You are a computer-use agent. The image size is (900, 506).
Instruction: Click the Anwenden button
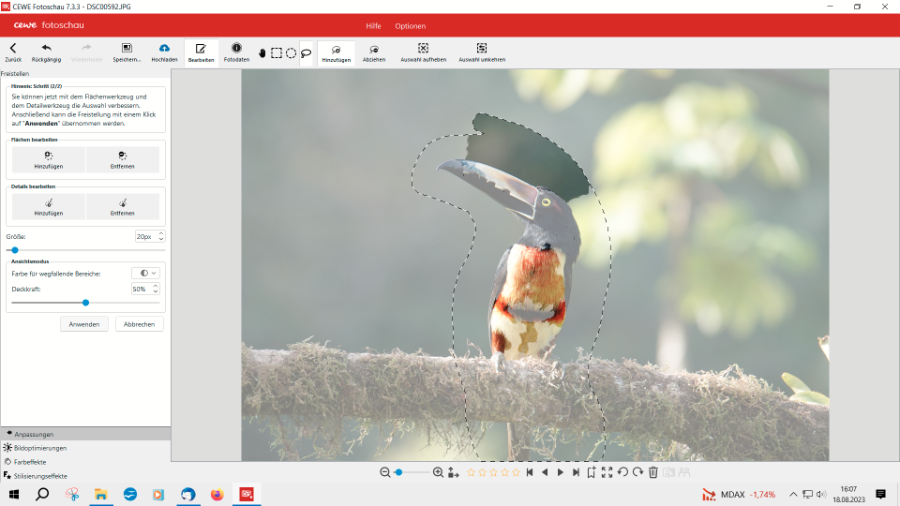pos(84,324)
